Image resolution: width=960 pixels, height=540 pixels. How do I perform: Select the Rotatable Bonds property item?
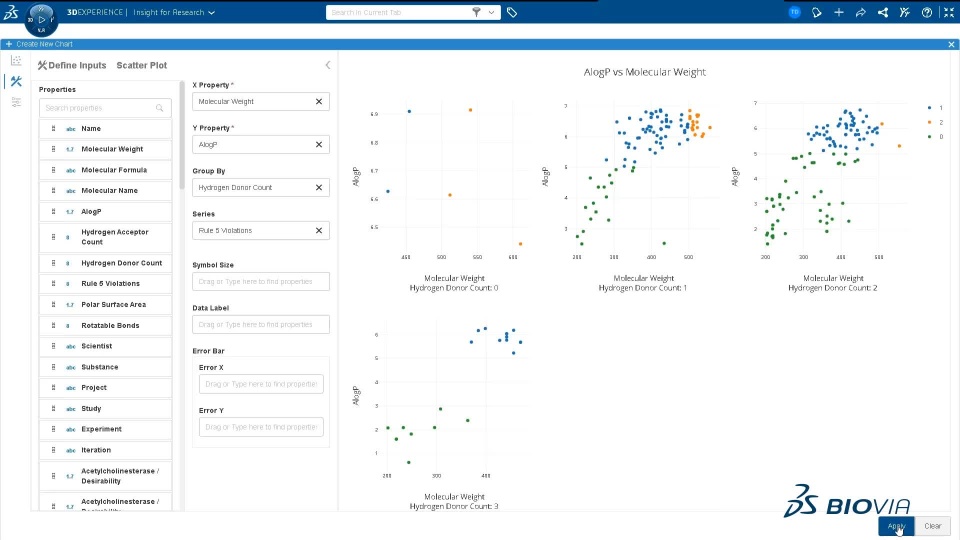point(110,326)
